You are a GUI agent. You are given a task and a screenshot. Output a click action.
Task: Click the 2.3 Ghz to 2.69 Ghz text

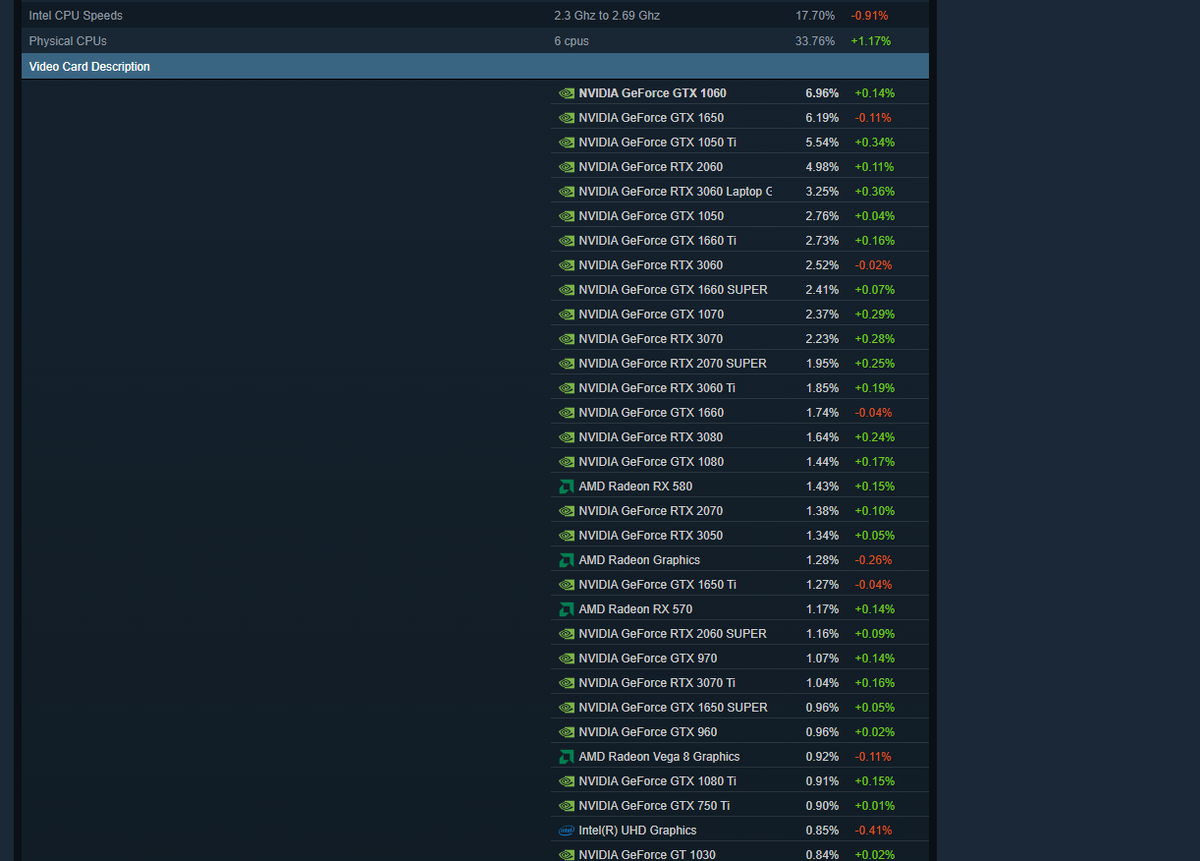coord(607,16)
